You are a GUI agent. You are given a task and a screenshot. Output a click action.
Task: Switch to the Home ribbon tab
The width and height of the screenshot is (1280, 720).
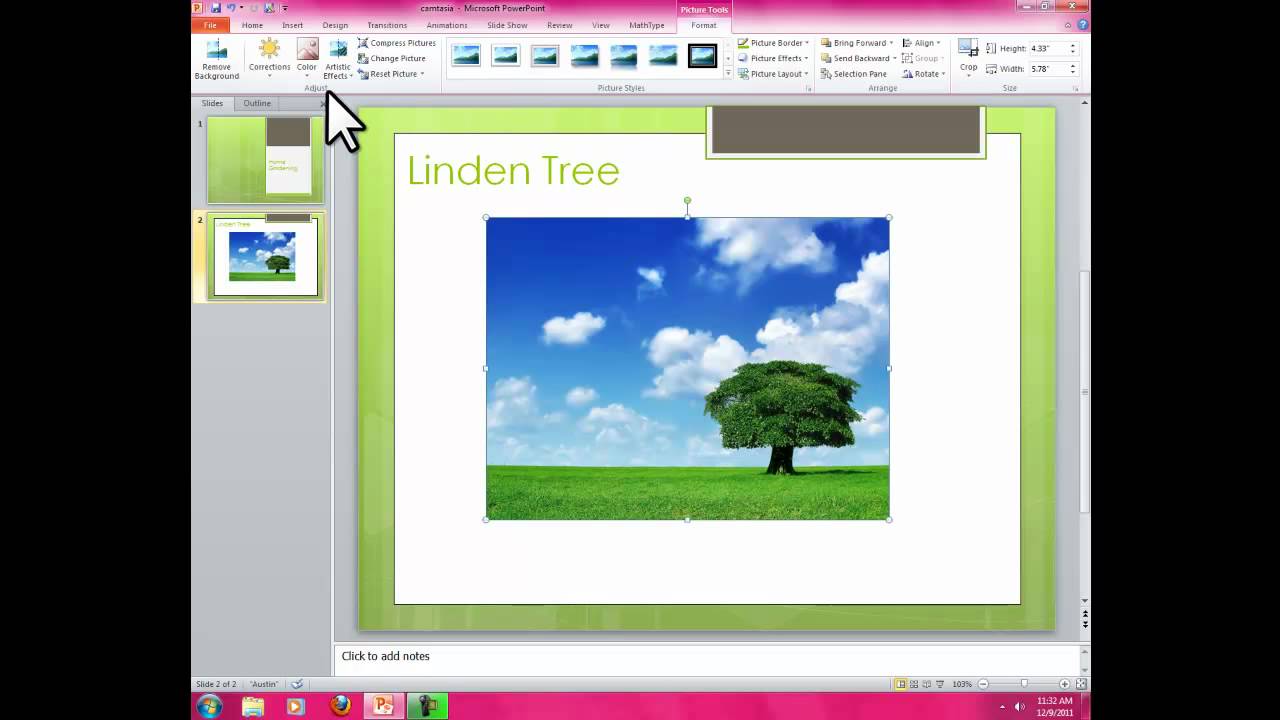coord(252,25)
